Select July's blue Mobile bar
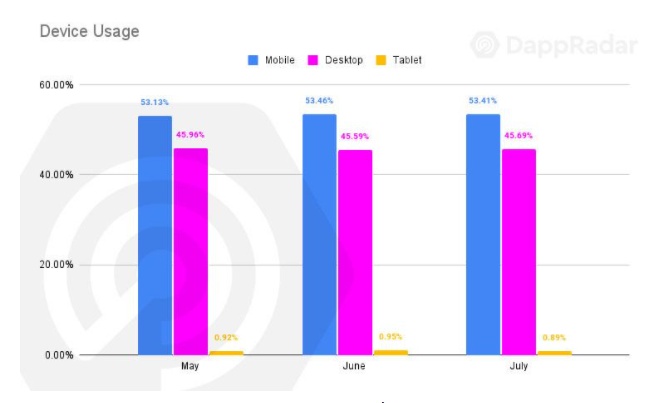Screen dimensions: 651x403 (x=483, y=234)
